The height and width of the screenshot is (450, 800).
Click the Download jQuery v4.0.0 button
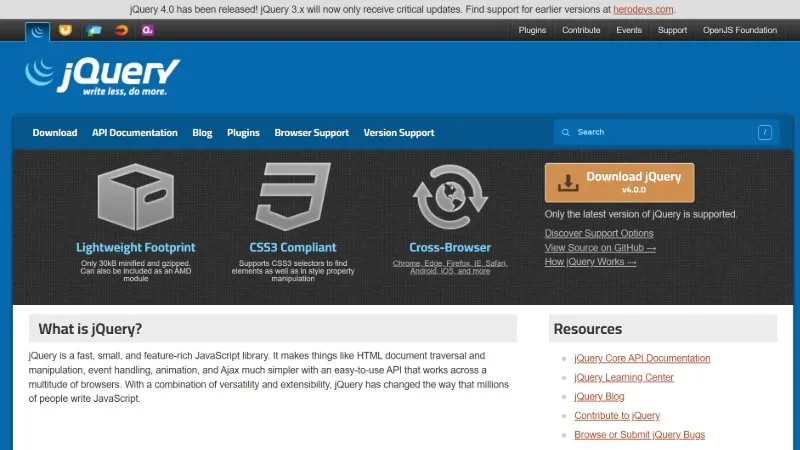(x=619, y=183)
